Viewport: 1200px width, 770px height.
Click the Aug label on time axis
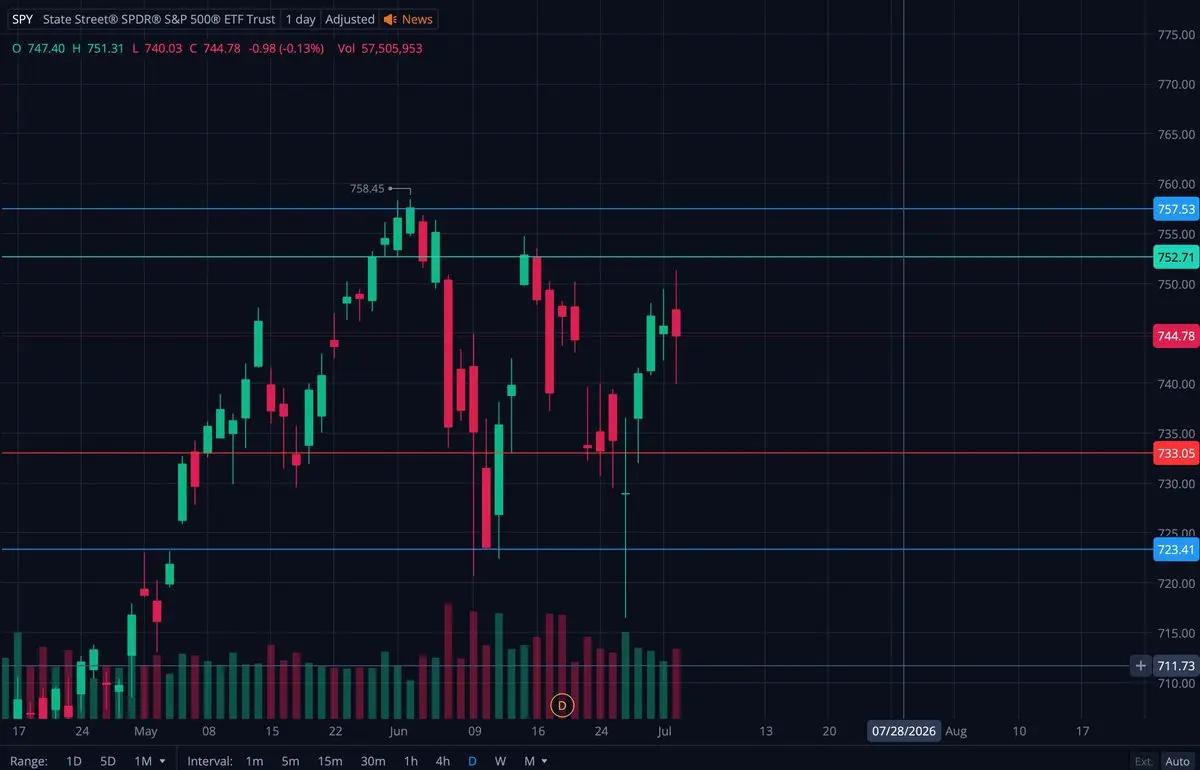tap(956, 731)
